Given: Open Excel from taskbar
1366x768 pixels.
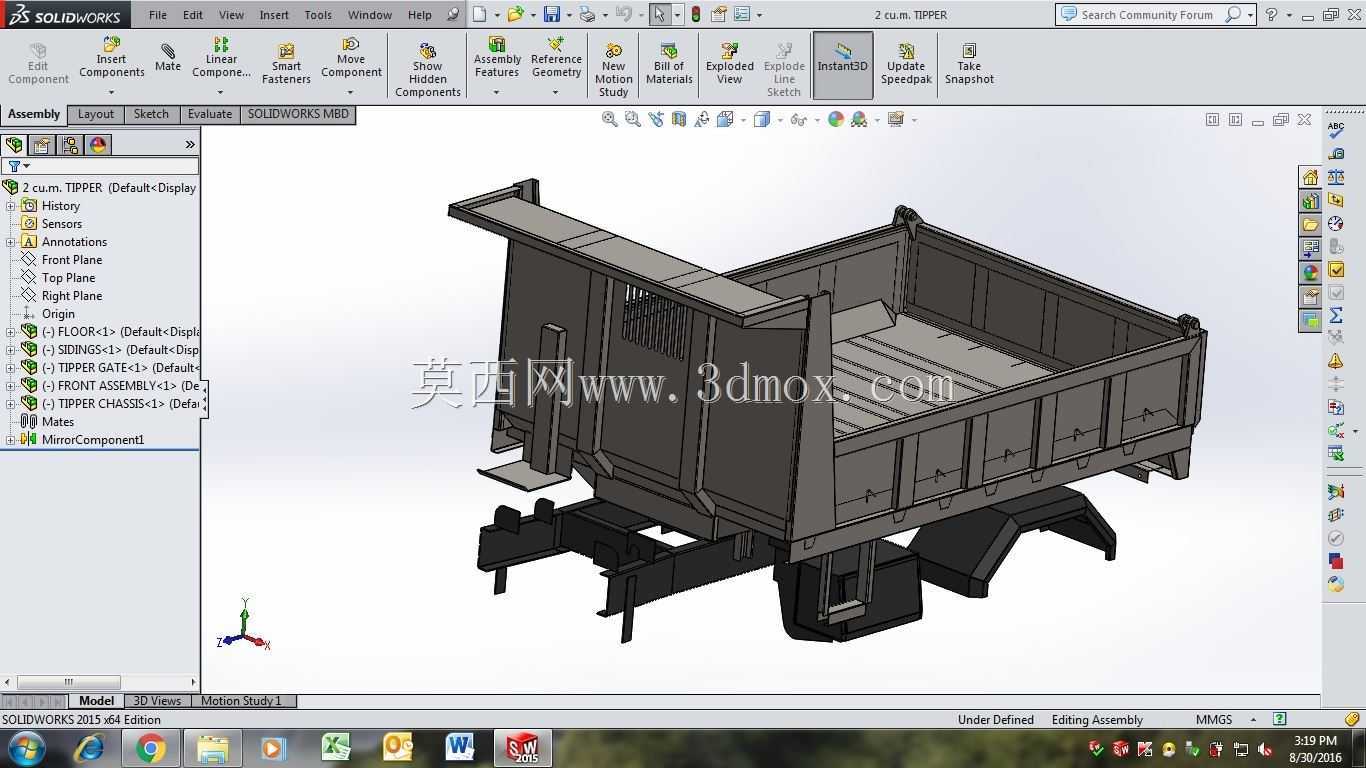Looking at the screenshot, I should (x=335, y=748).
